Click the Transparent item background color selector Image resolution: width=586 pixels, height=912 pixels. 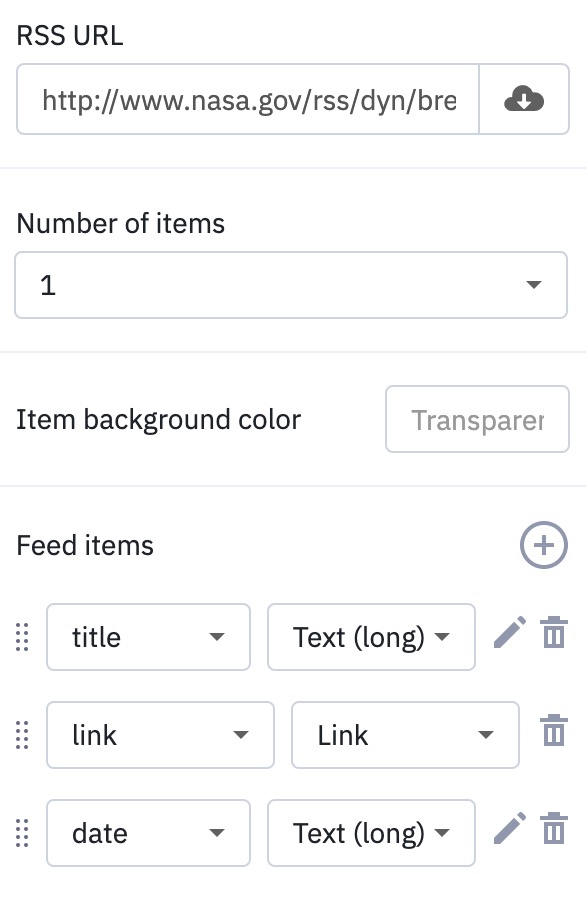coord(477,419)
